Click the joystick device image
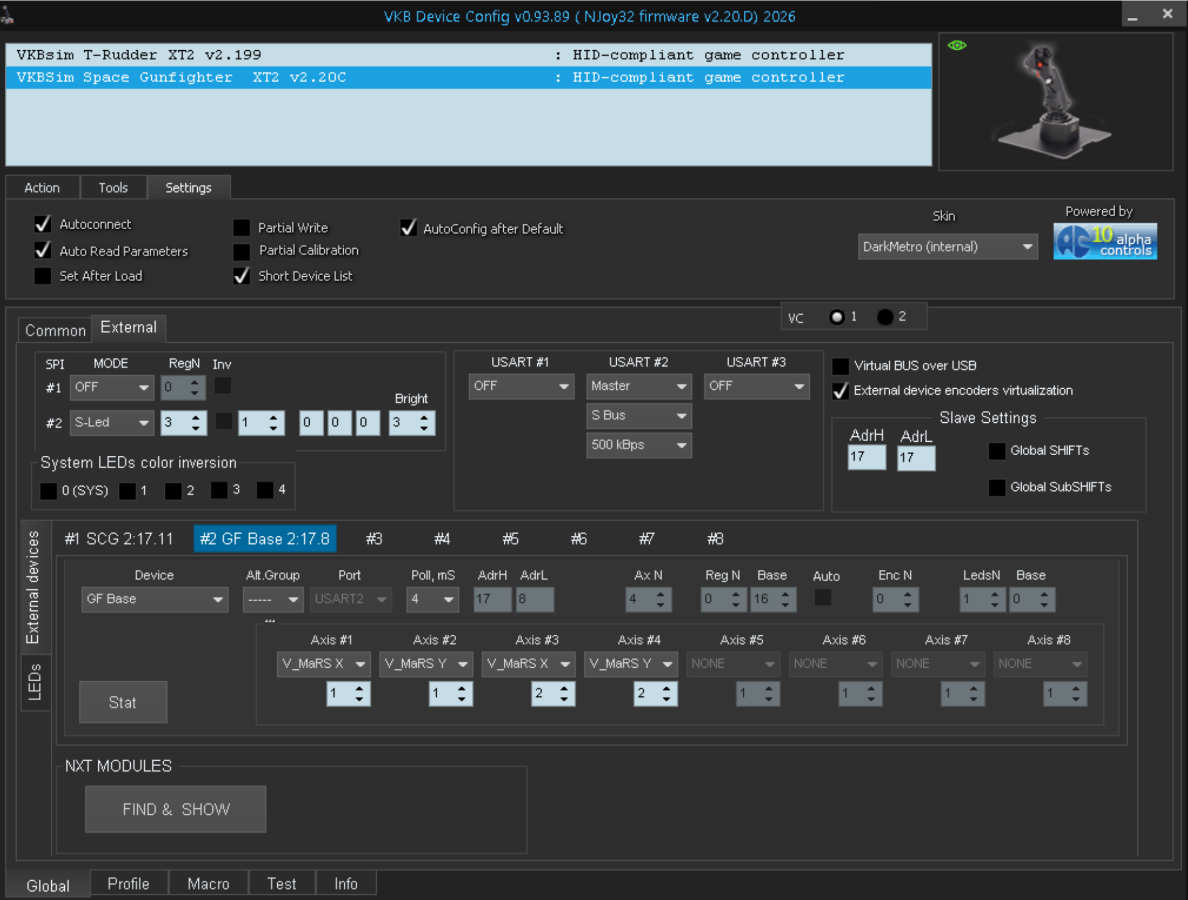Viewport: 1188px width, 900px height. click(x=1055, y=101)
